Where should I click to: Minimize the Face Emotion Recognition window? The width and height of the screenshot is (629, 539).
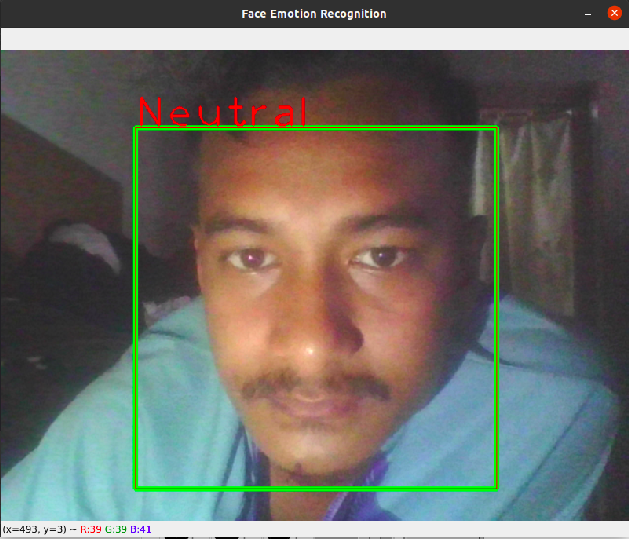pyautogui.click(x=589, y=14)
